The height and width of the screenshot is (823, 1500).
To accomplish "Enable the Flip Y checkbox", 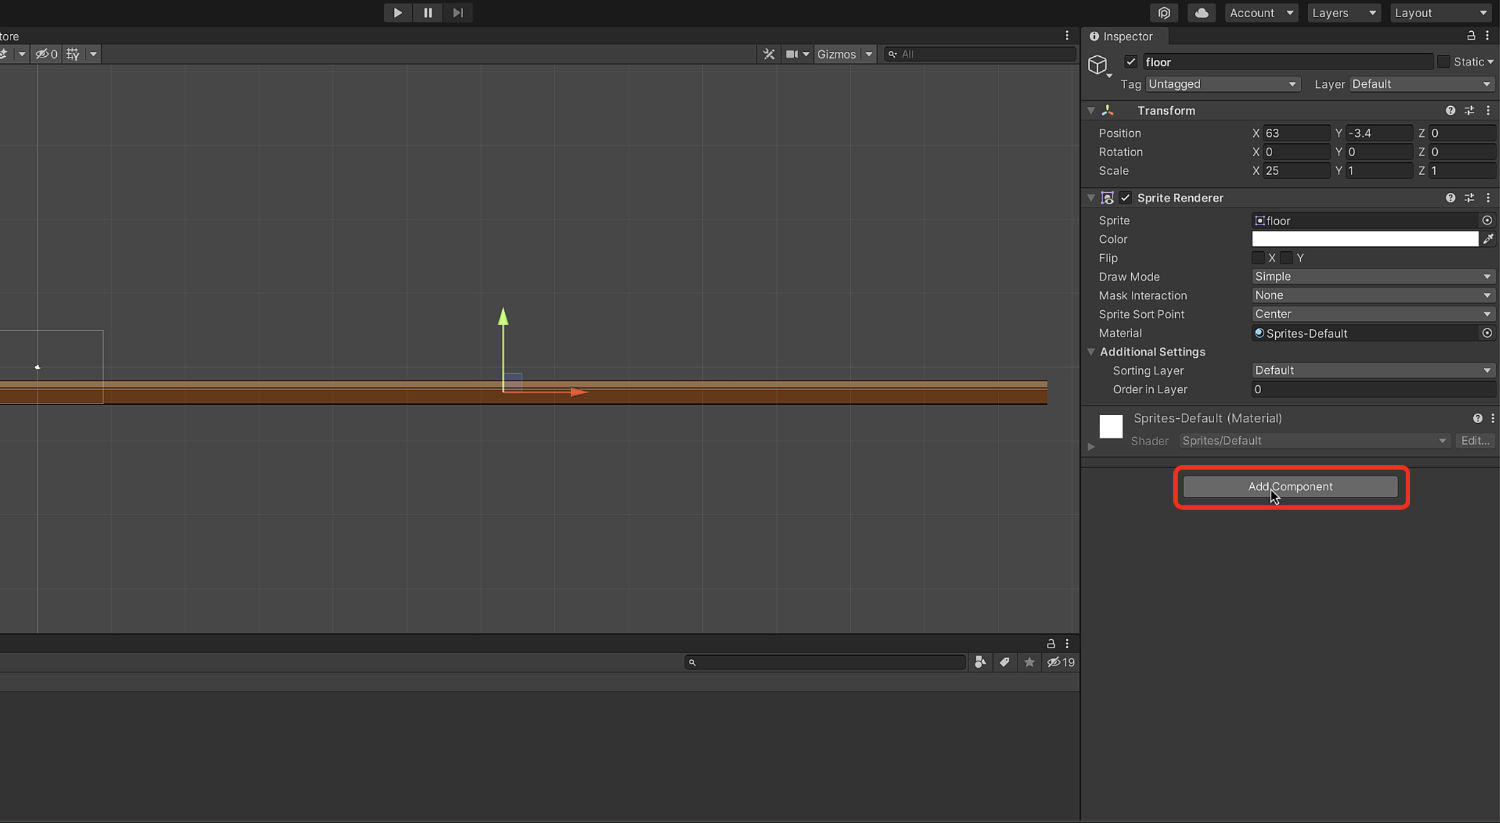I will pos(1287,258).
